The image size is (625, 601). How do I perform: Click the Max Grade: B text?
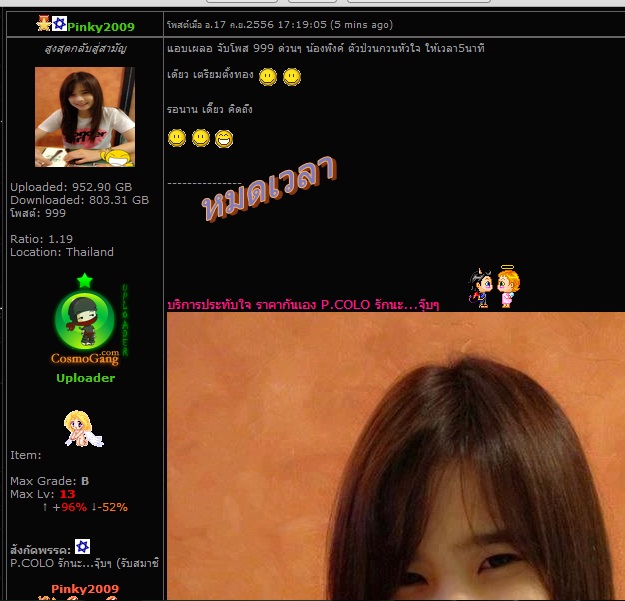(49, 481)
